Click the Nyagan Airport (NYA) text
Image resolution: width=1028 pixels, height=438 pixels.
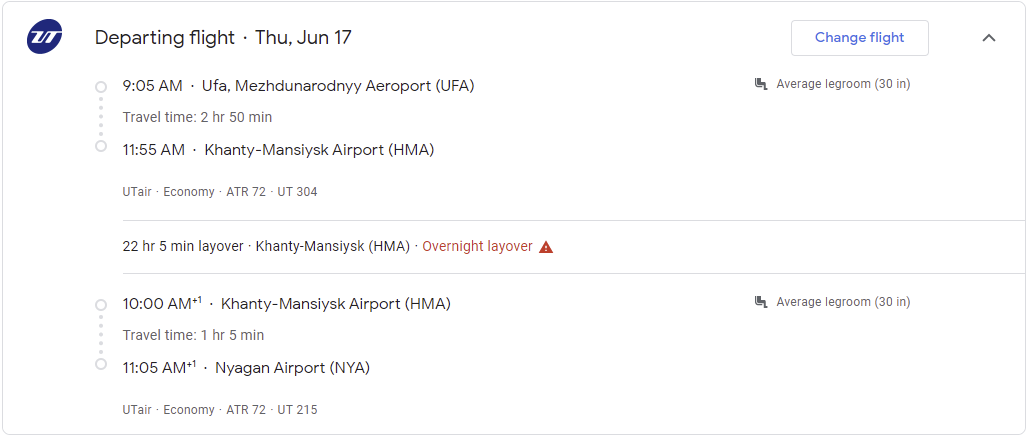(x=292, y=368)
